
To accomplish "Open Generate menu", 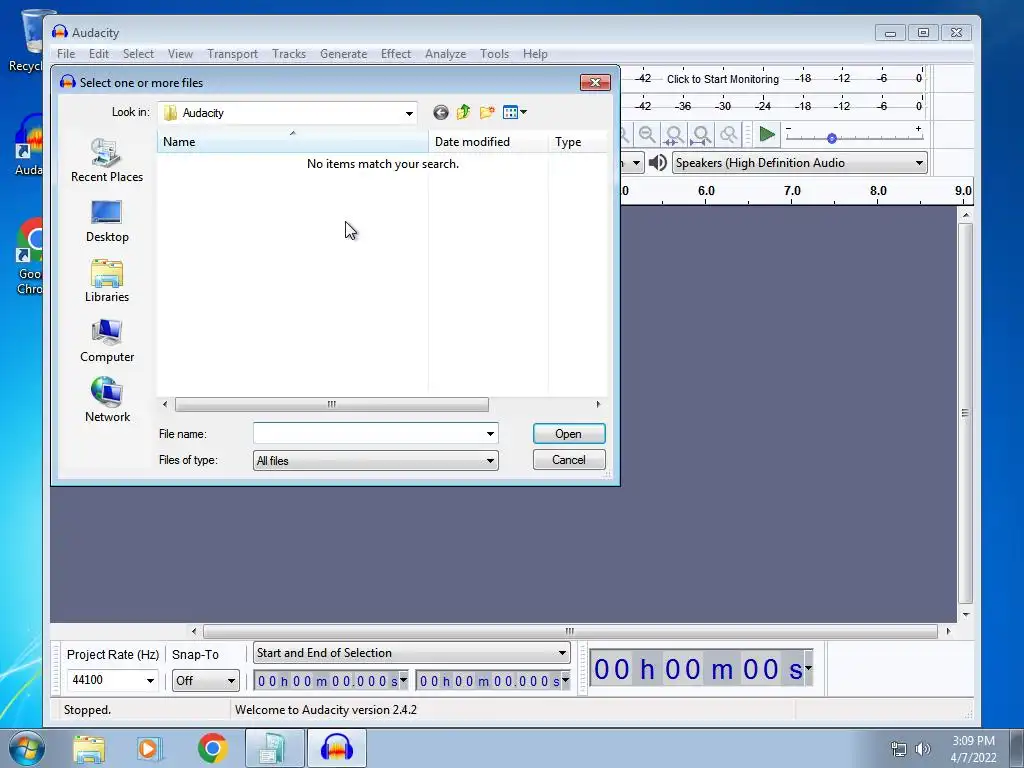I will pyautogui.click(x=344, y=54).
